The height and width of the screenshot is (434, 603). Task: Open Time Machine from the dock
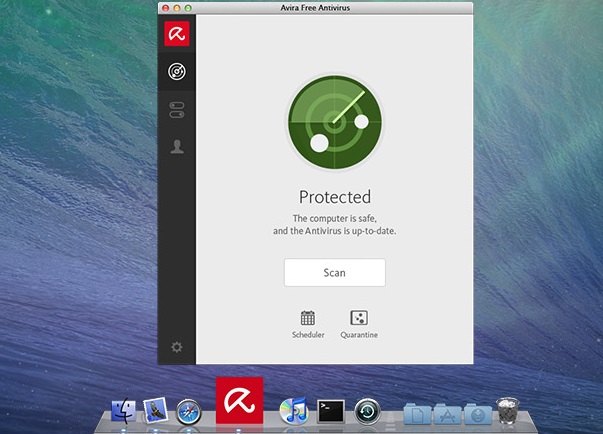click(370, 411)
